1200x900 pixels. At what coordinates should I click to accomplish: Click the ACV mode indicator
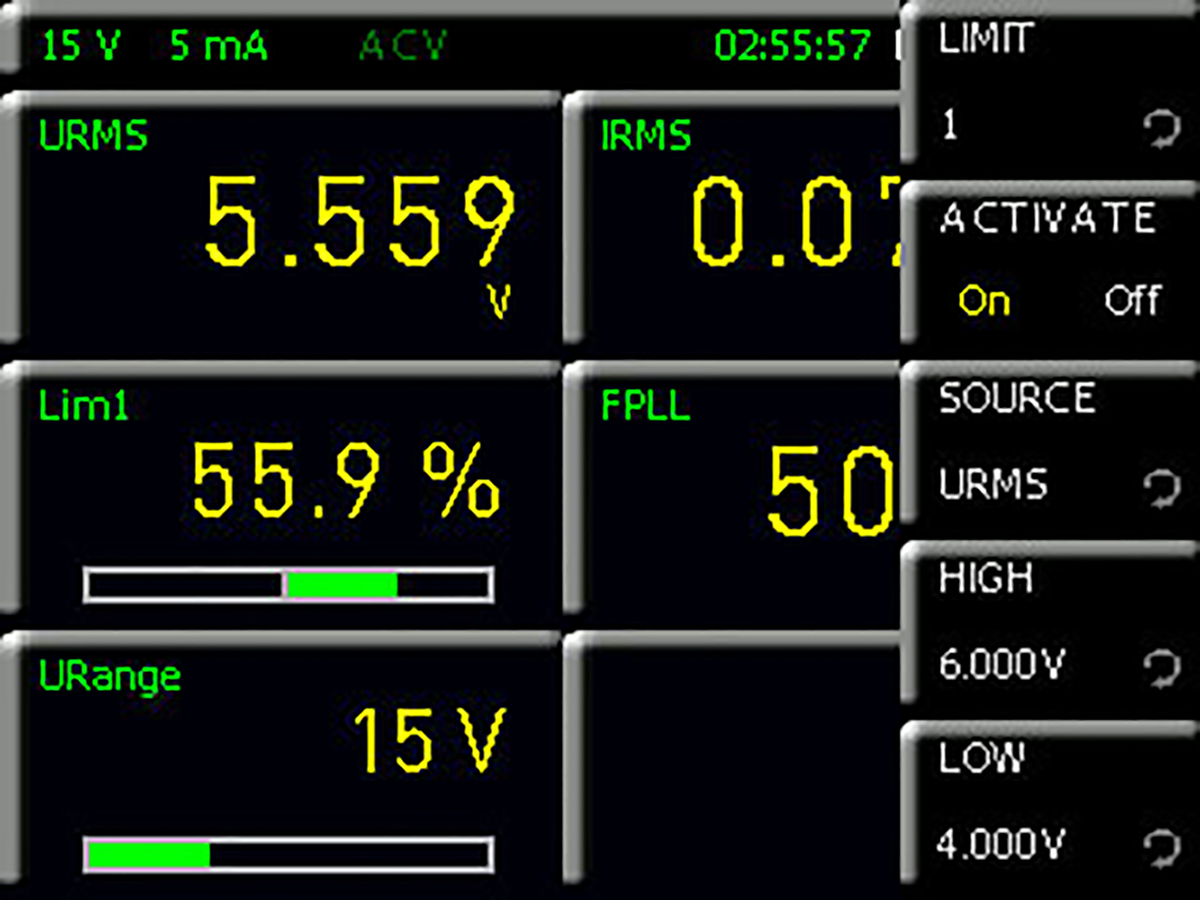point(402,47)
